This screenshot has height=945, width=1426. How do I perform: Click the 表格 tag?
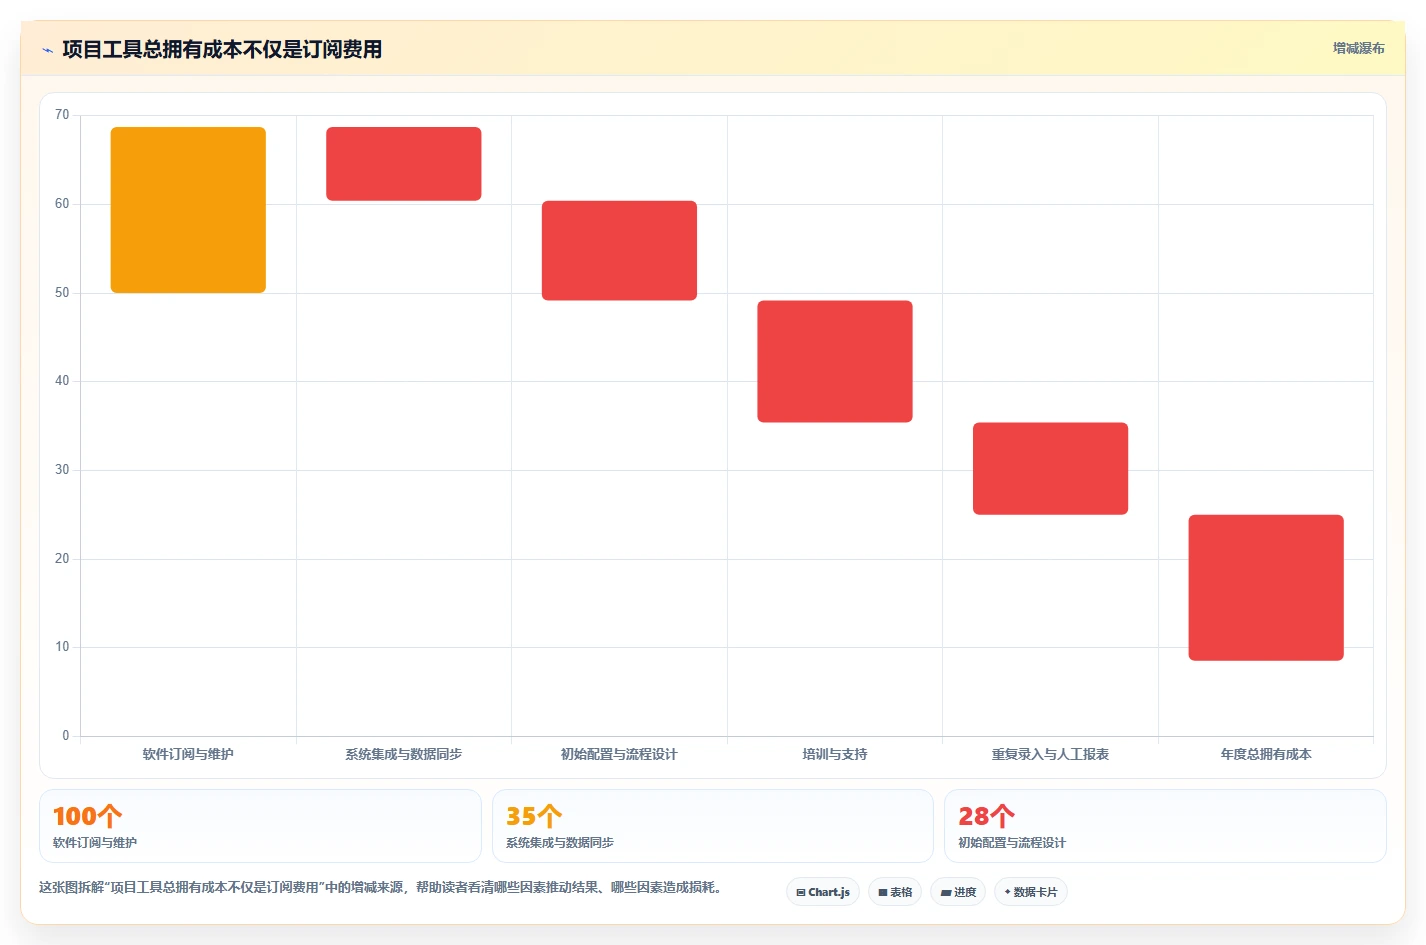895,892
